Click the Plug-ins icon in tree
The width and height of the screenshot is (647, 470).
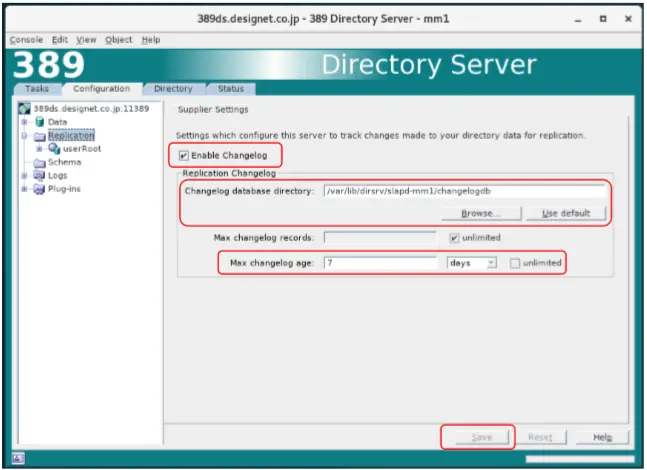point(40,188)
